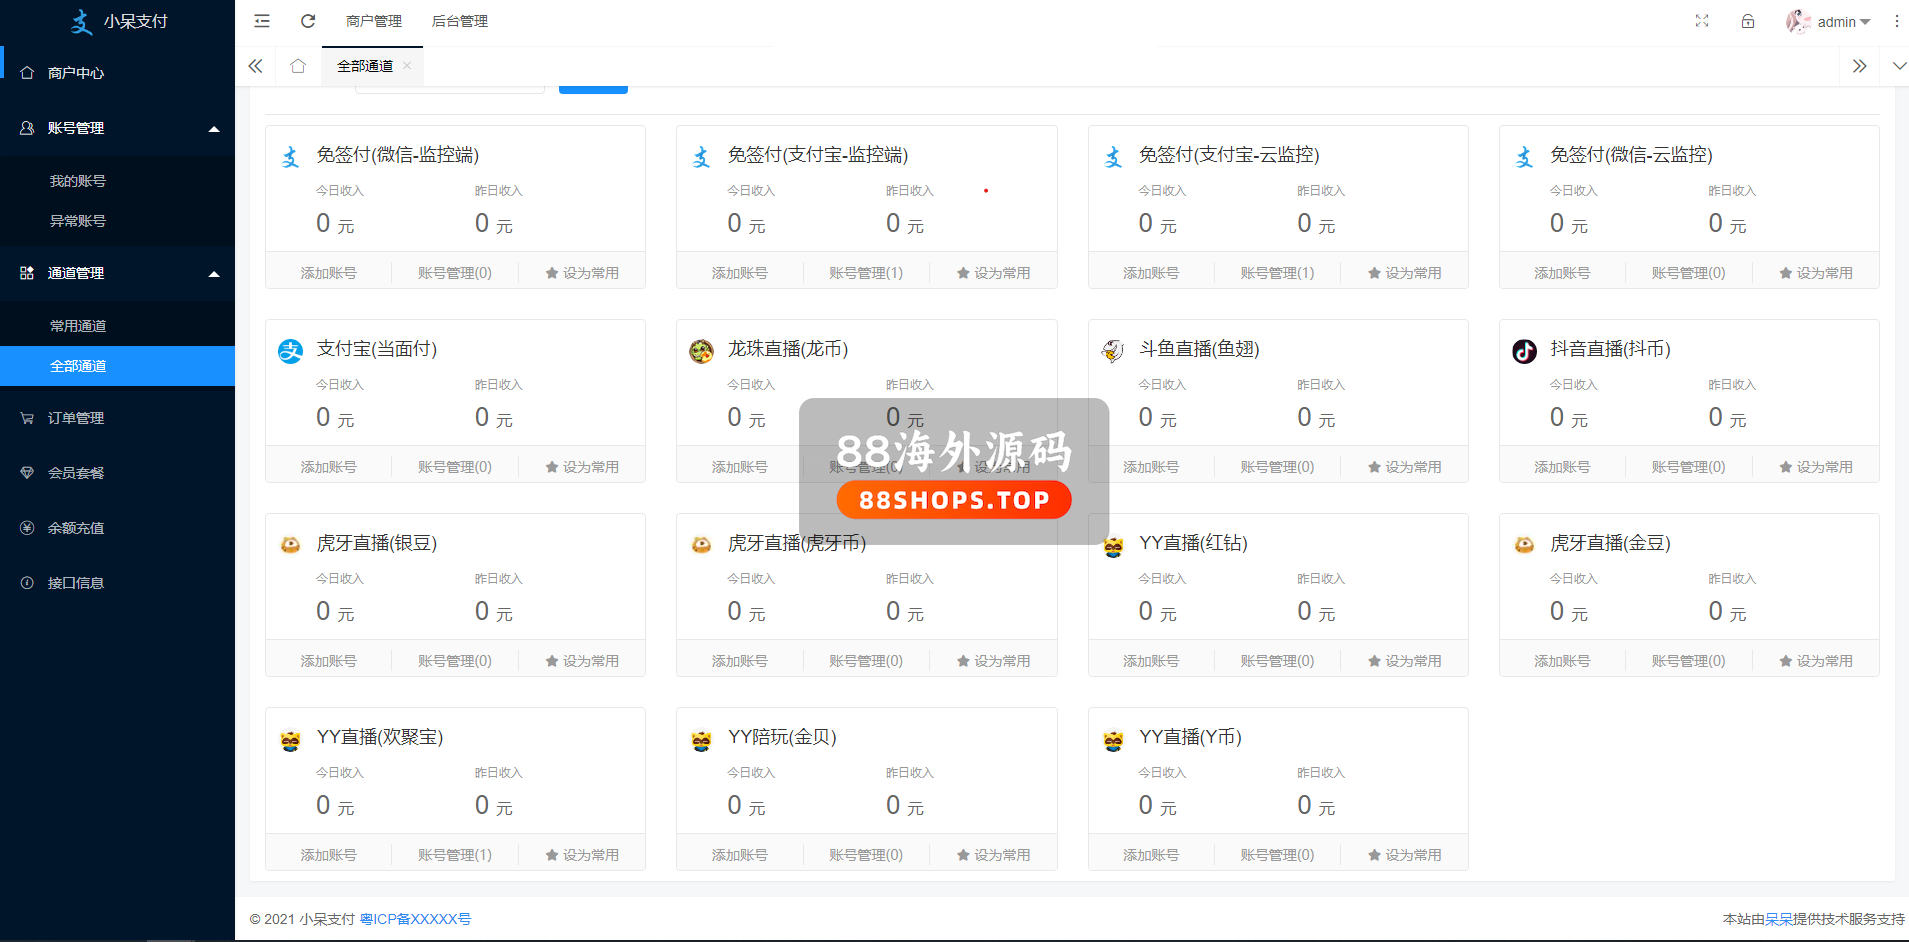Image resolution: width=1909 pixels, height=942 pixels.
Task: Collapse the 账号管理 sidebar section
Action: pos(214,129)
